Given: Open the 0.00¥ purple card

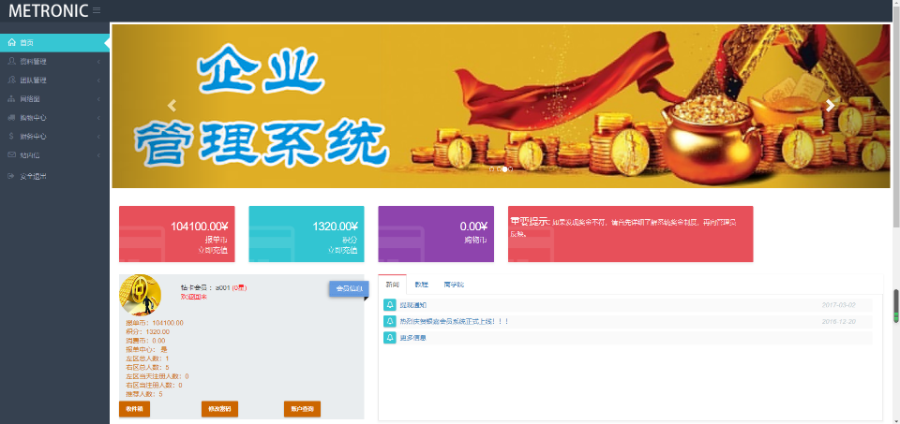Looking at the screenshot, I should pyautogui.click(x=436, y=234).
